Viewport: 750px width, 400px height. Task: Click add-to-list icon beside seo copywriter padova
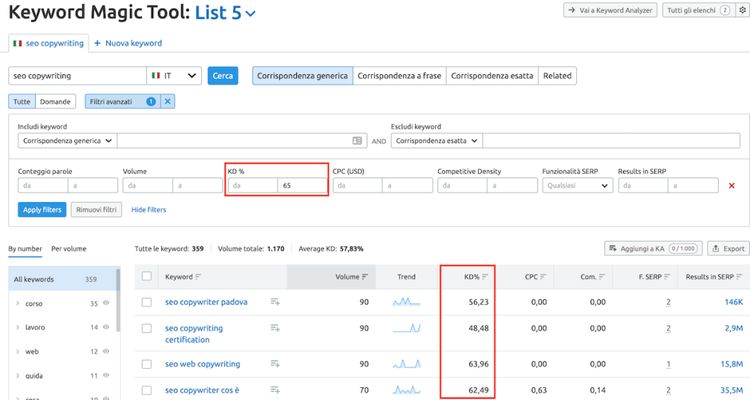[x=275, y=301]
